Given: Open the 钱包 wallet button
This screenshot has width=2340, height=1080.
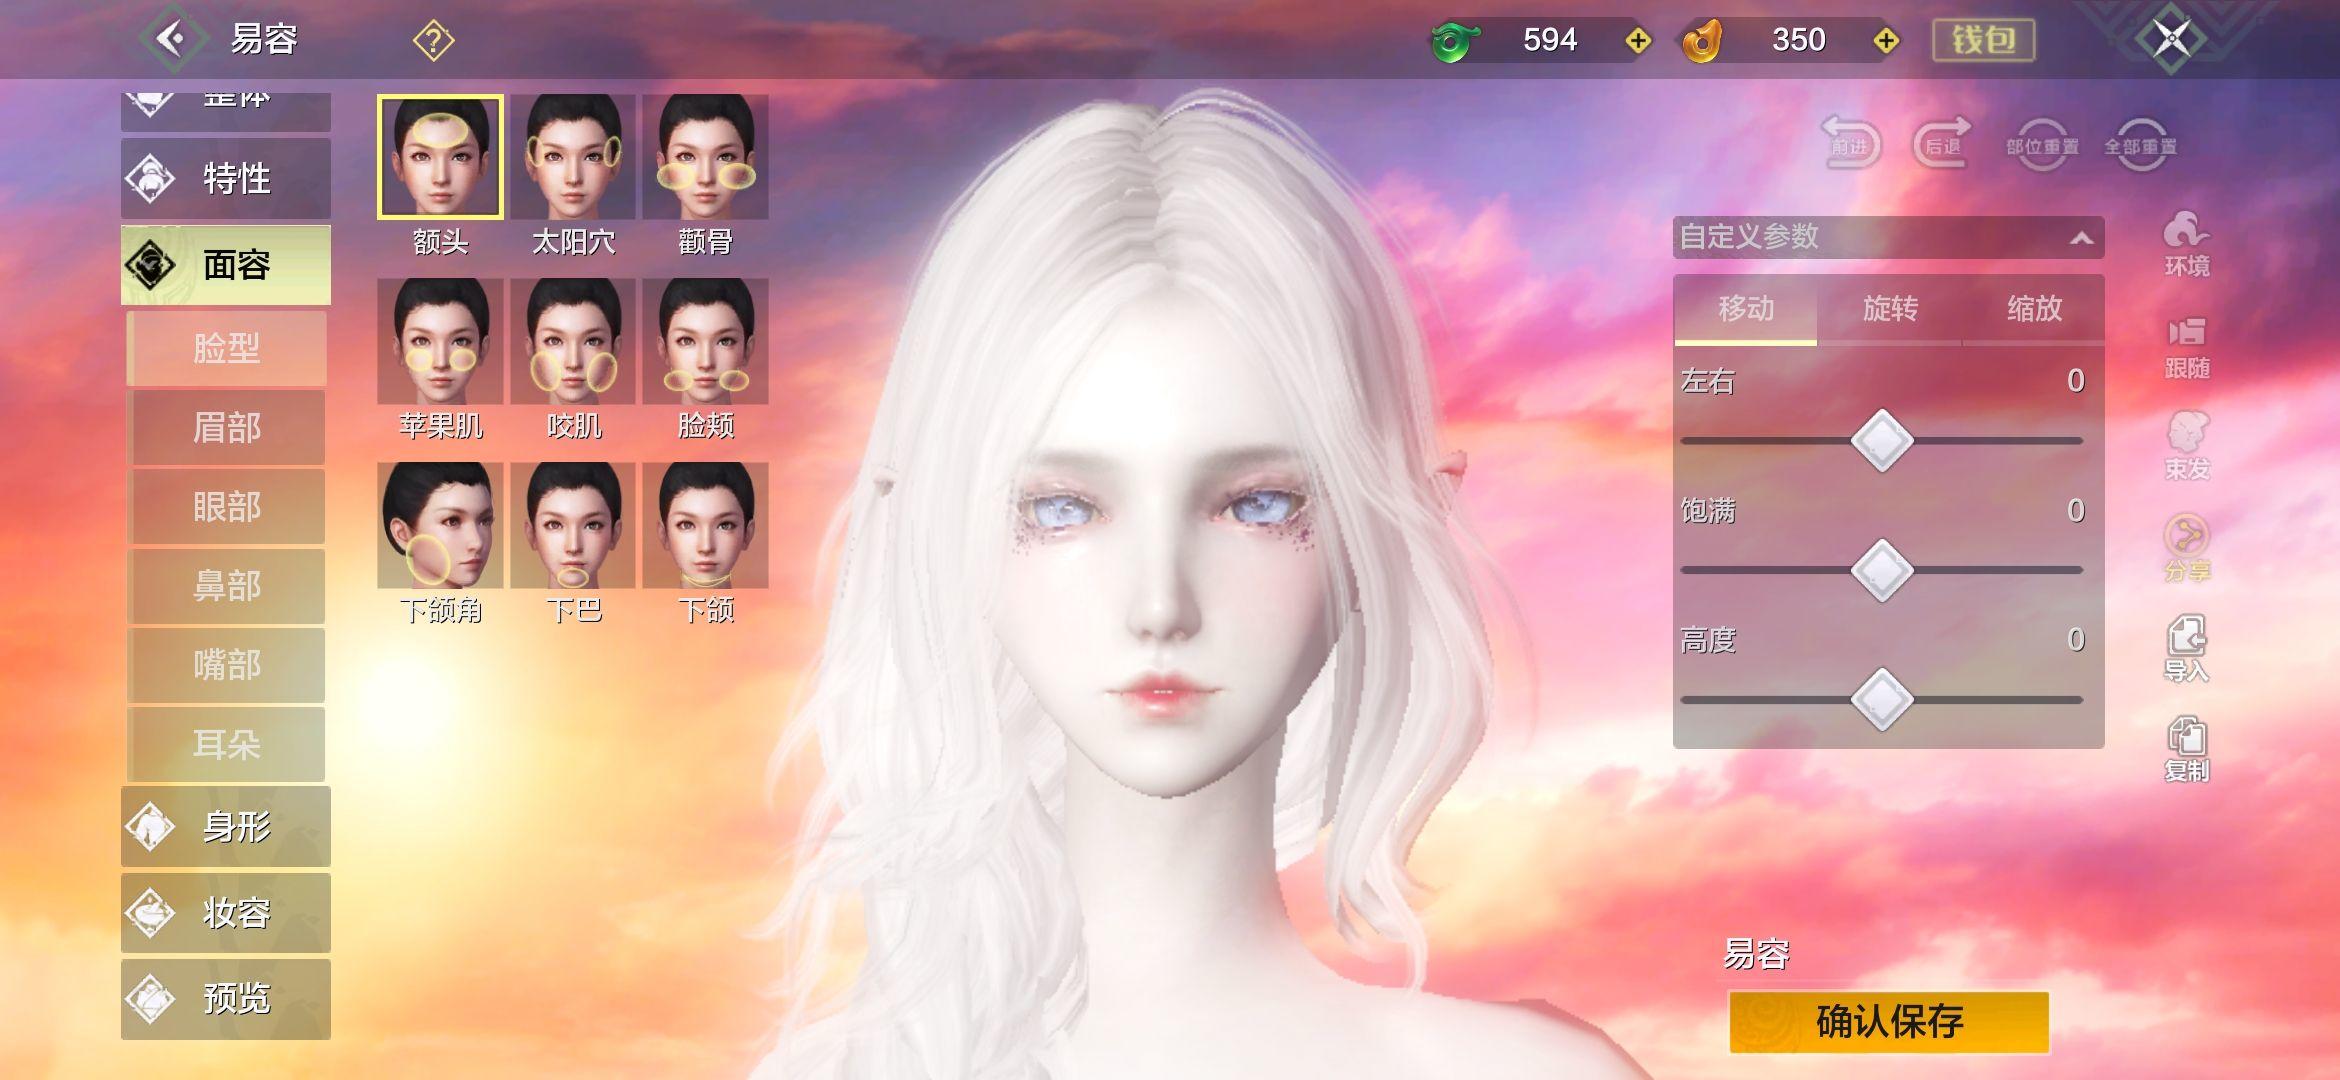Looking at the screenshot, I should 1983,40.
